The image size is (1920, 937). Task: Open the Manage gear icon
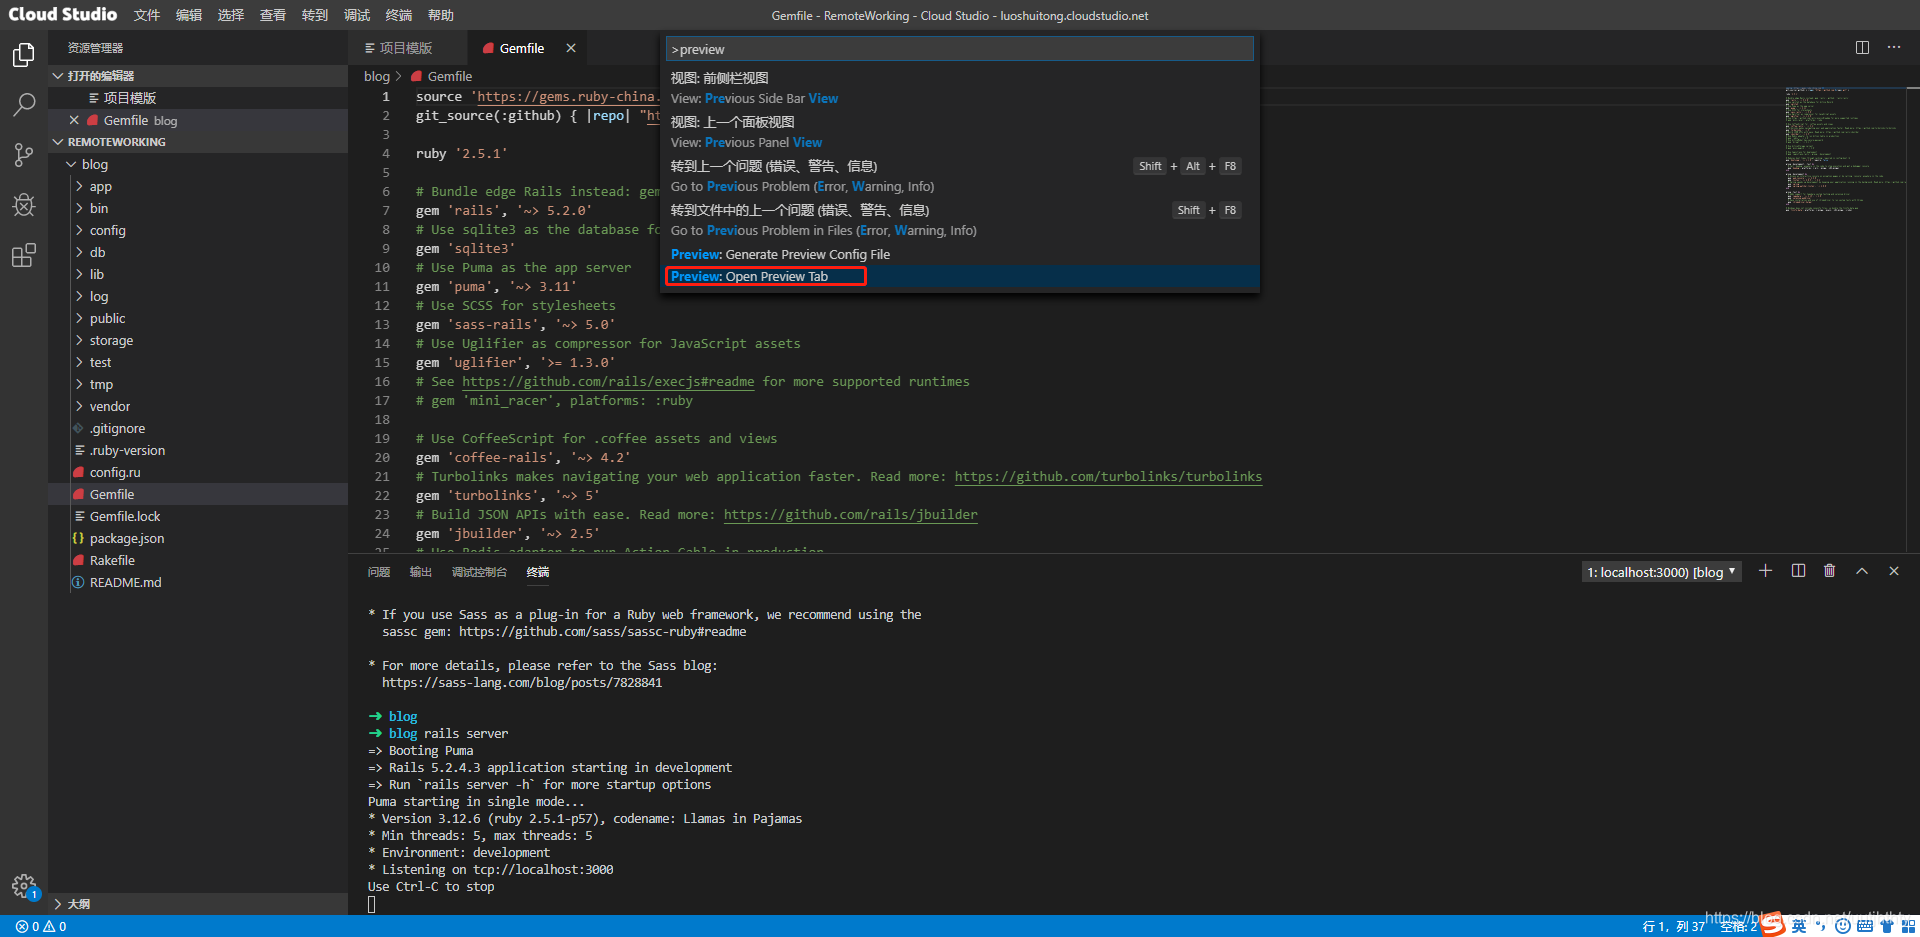(24, 886)
